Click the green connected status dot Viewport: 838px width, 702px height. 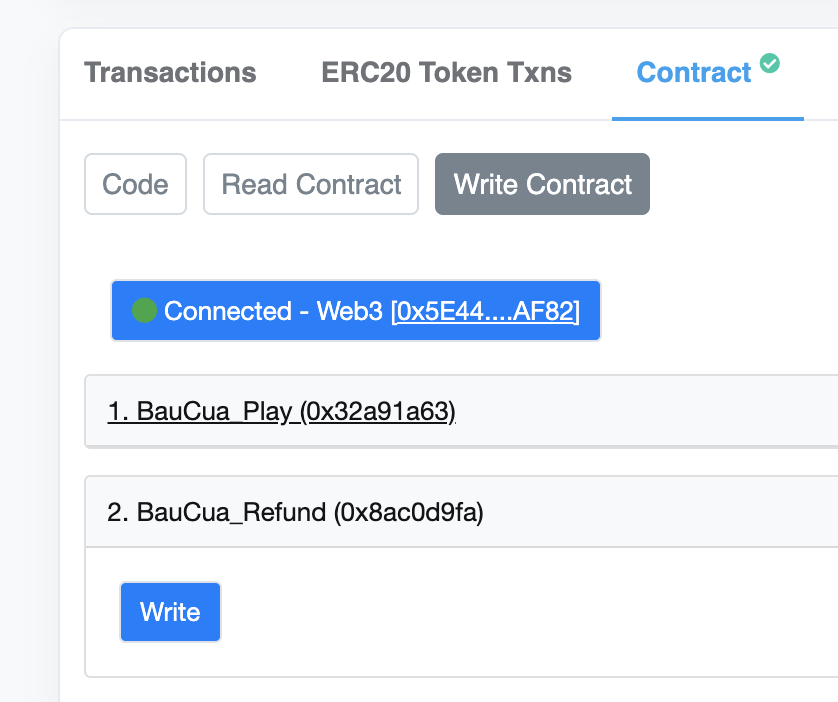[x=145, y=311]
